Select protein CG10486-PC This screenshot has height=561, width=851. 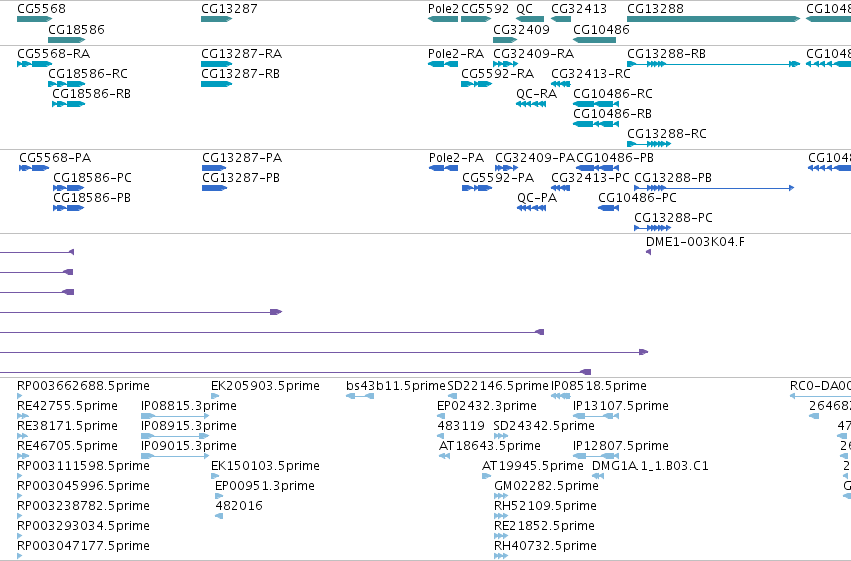[637, 198]
